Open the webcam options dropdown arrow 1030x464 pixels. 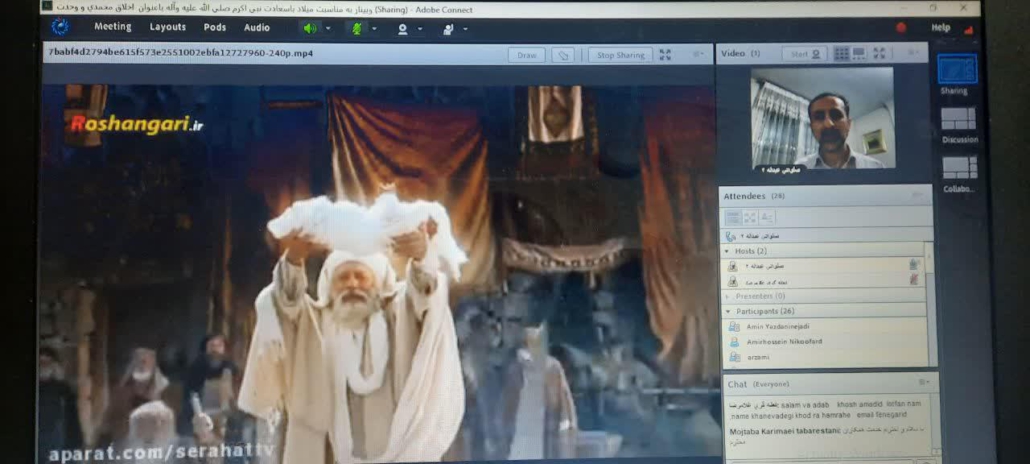(x=420, y=29)
